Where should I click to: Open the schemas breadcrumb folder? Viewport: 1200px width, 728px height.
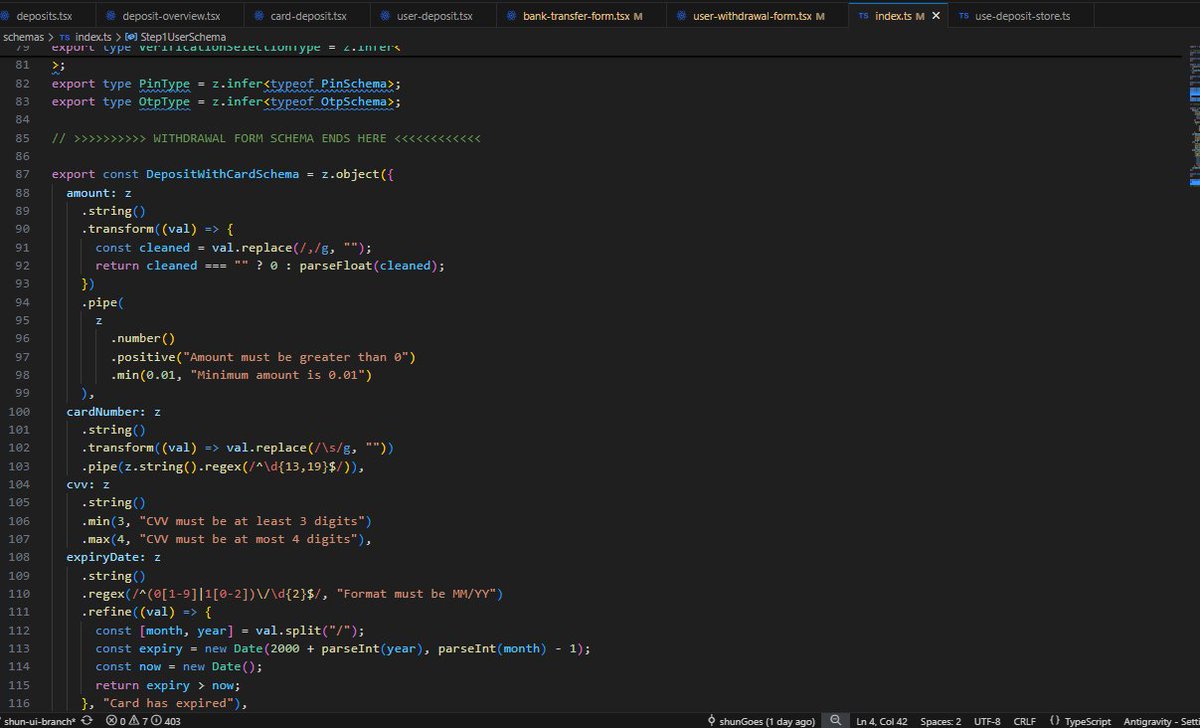click(x=25, y=37)
